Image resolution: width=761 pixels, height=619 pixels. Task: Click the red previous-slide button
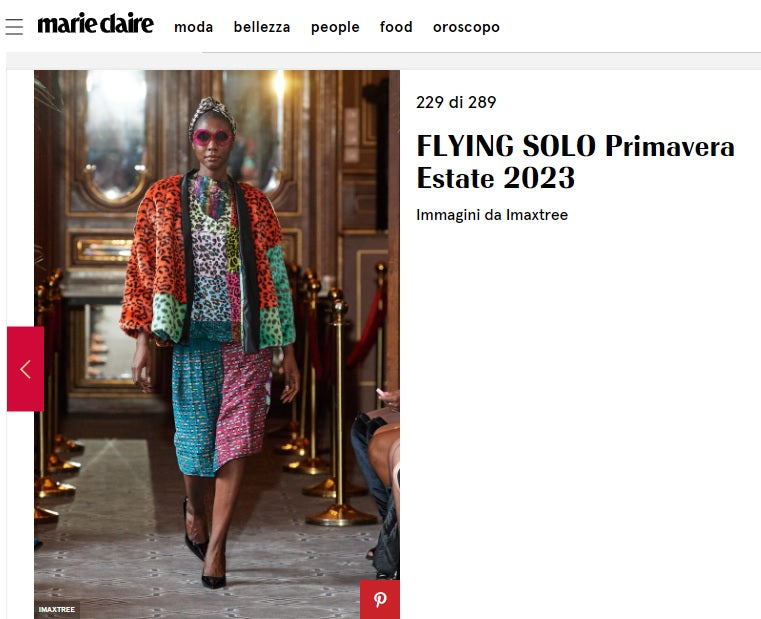pos(25,369)
